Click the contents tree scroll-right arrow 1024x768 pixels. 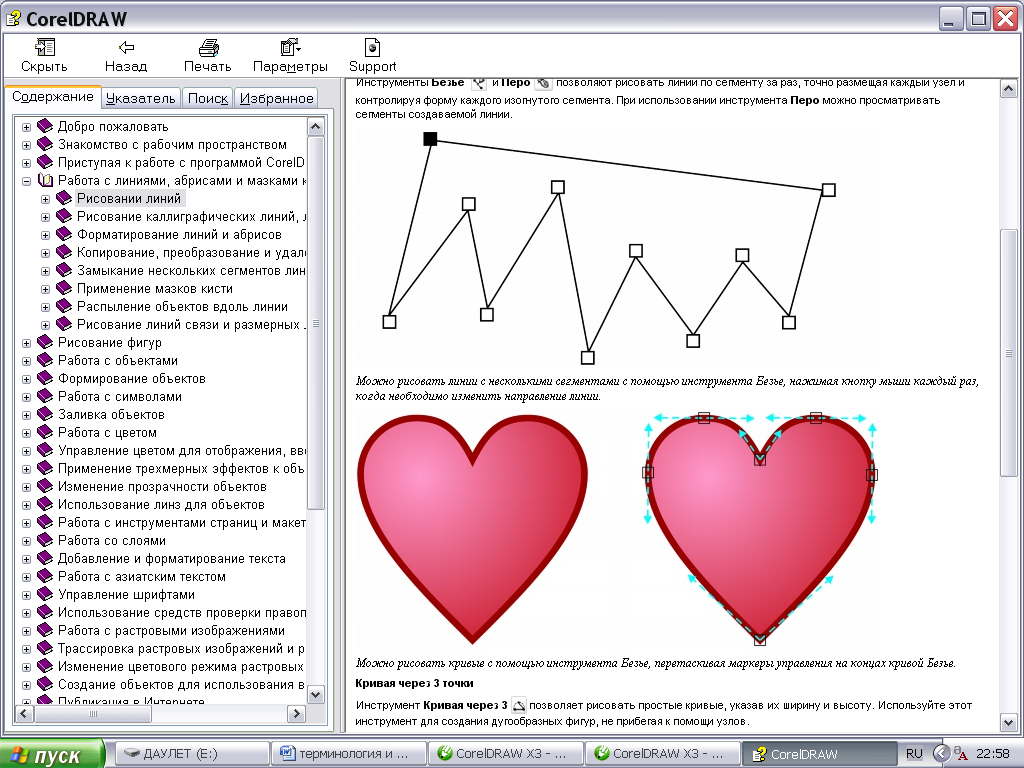pos(296,714)
